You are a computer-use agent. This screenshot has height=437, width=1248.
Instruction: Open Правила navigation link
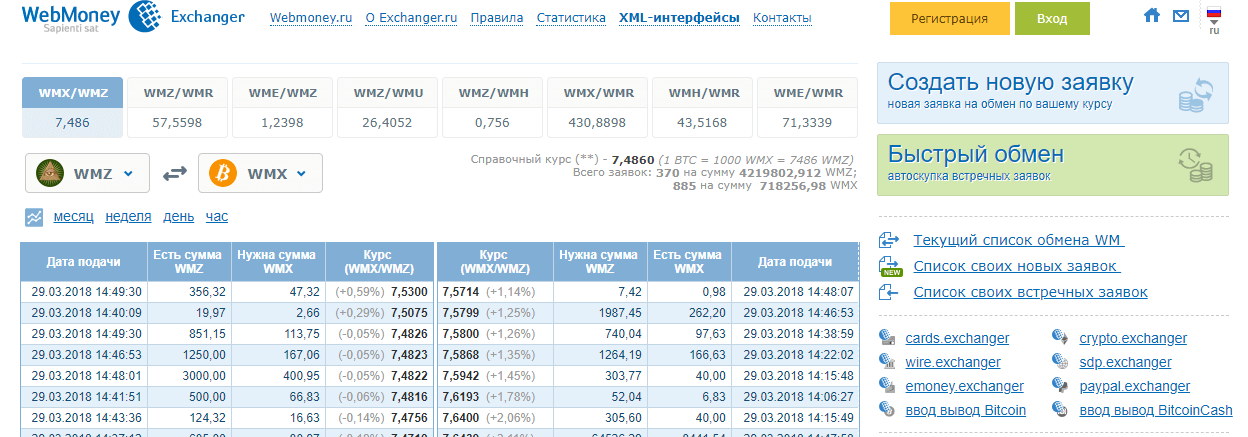[x=496, y=18]
